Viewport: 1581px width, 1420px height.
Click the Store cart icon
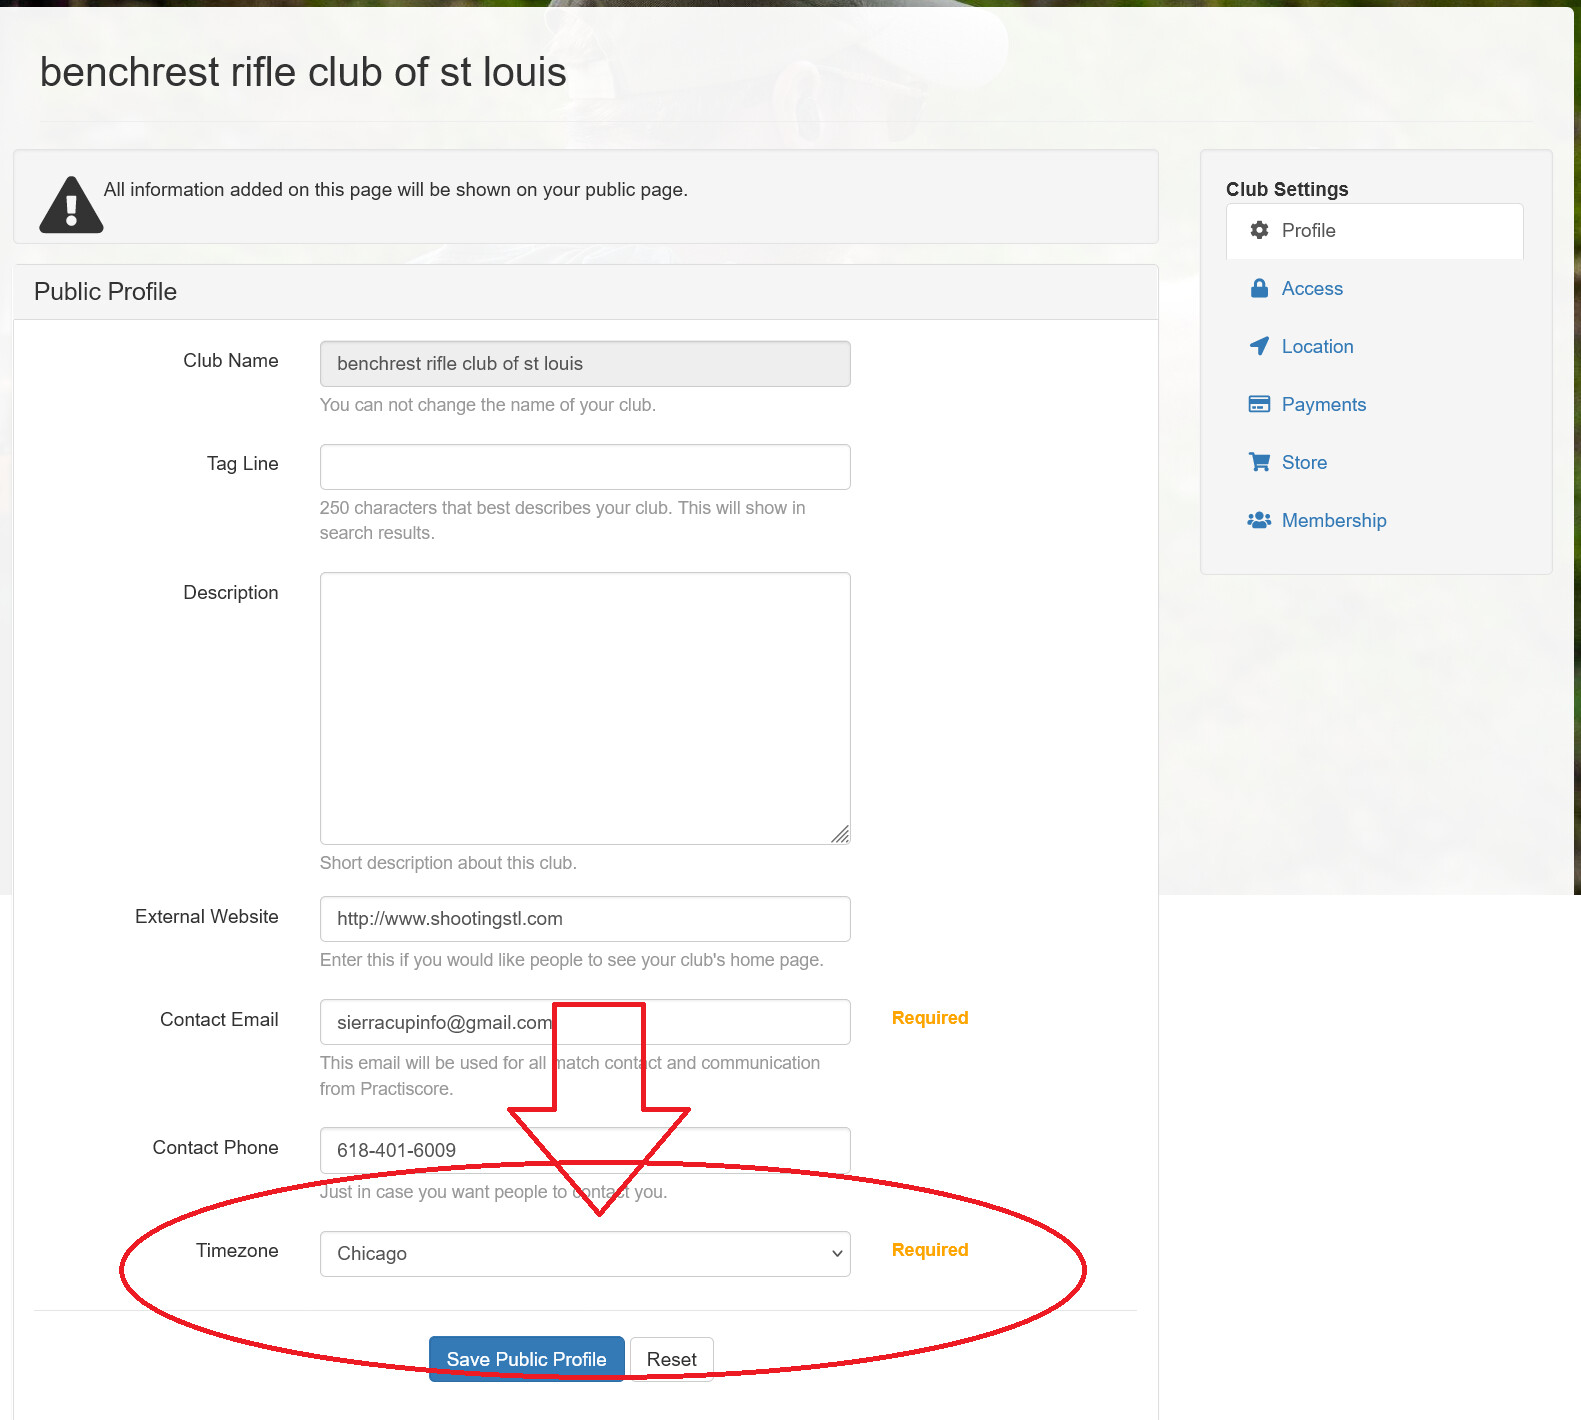(x=1259, y=462)
